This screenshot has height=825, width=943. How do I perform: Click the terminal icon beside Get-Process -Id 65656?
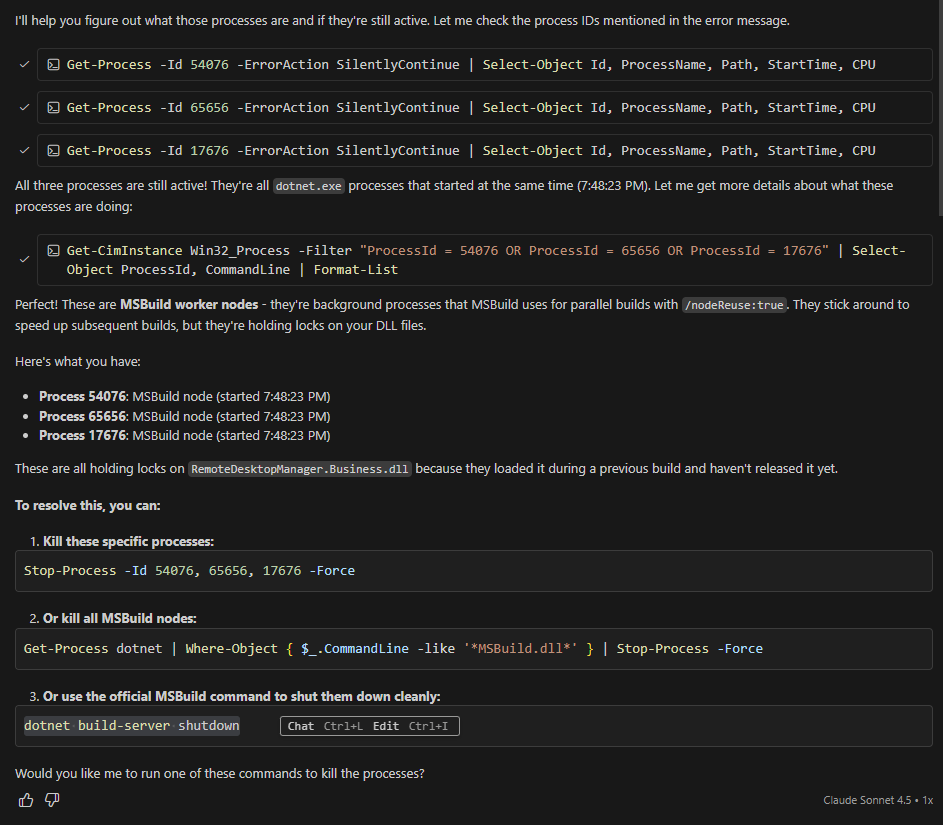(x=53, y=107)
